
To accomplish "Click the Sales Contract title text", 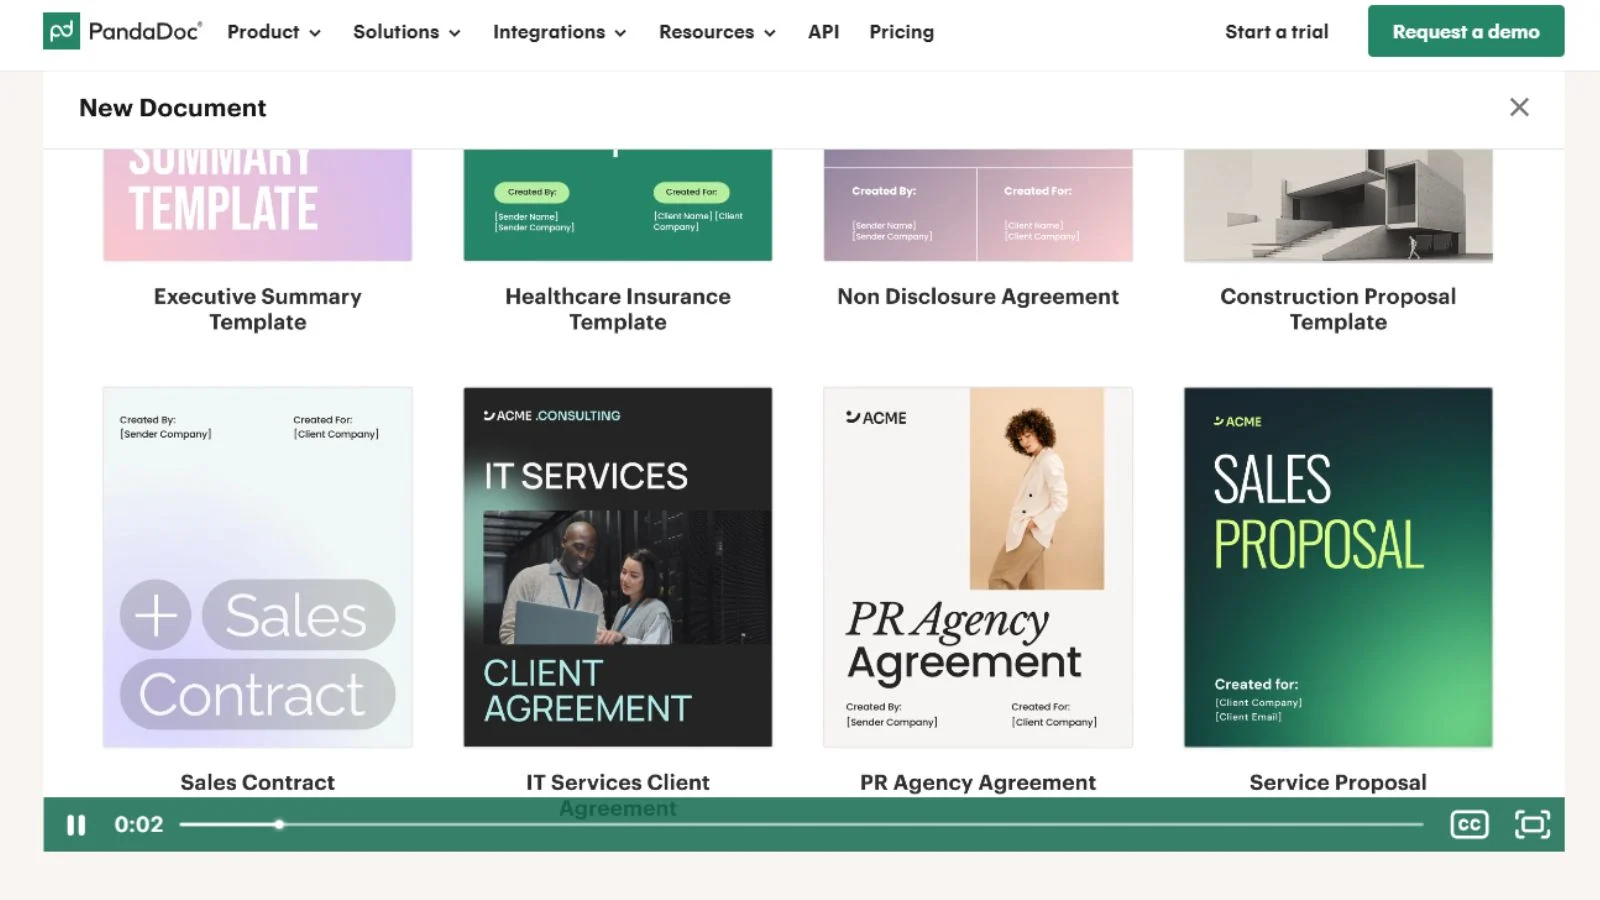I will pos(258,782).
